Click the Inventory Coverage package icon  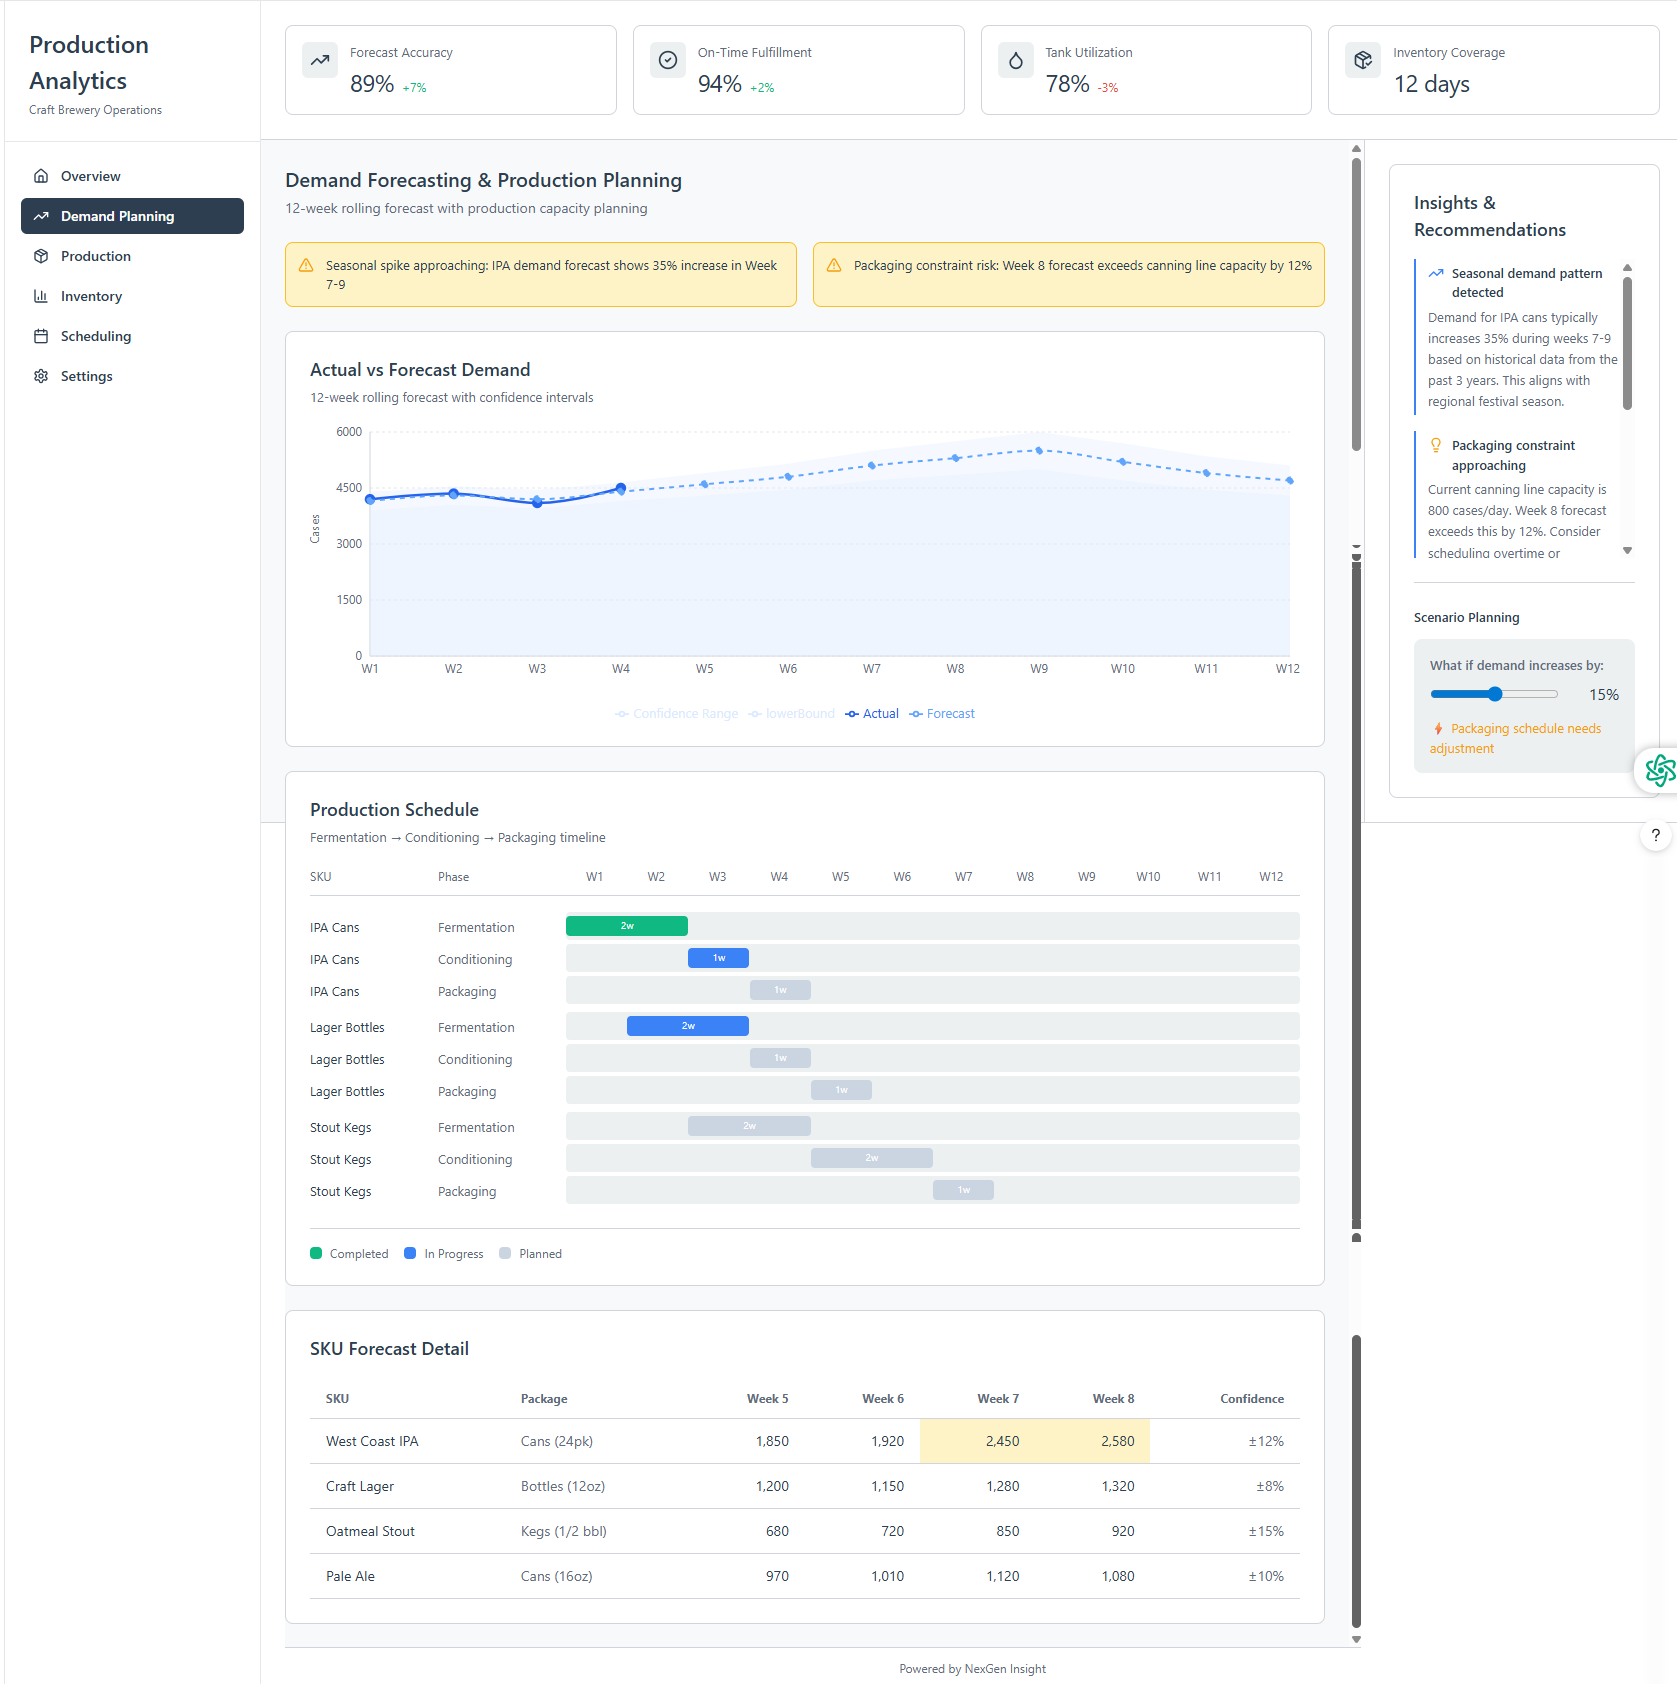click(1362, 60)
